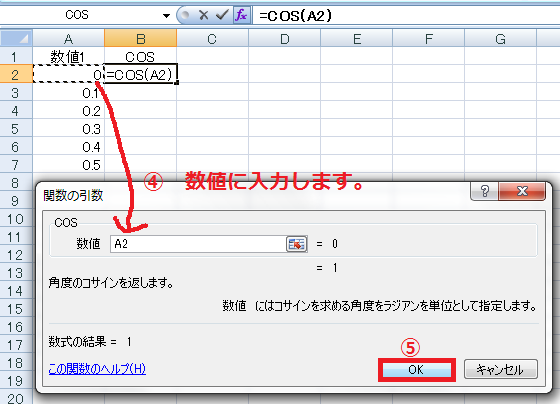Select row 1 header

coord(16,56)
